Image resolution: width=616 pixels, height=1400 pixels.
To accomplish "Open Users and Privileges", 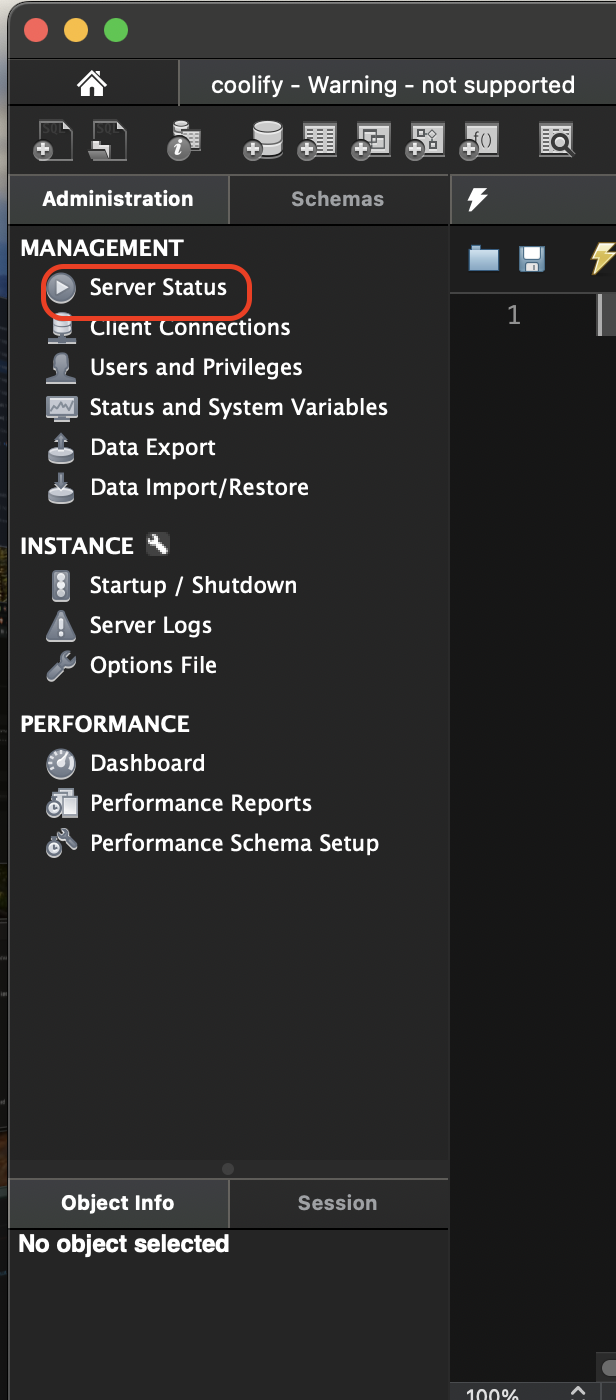I will [x=196, y=367].
